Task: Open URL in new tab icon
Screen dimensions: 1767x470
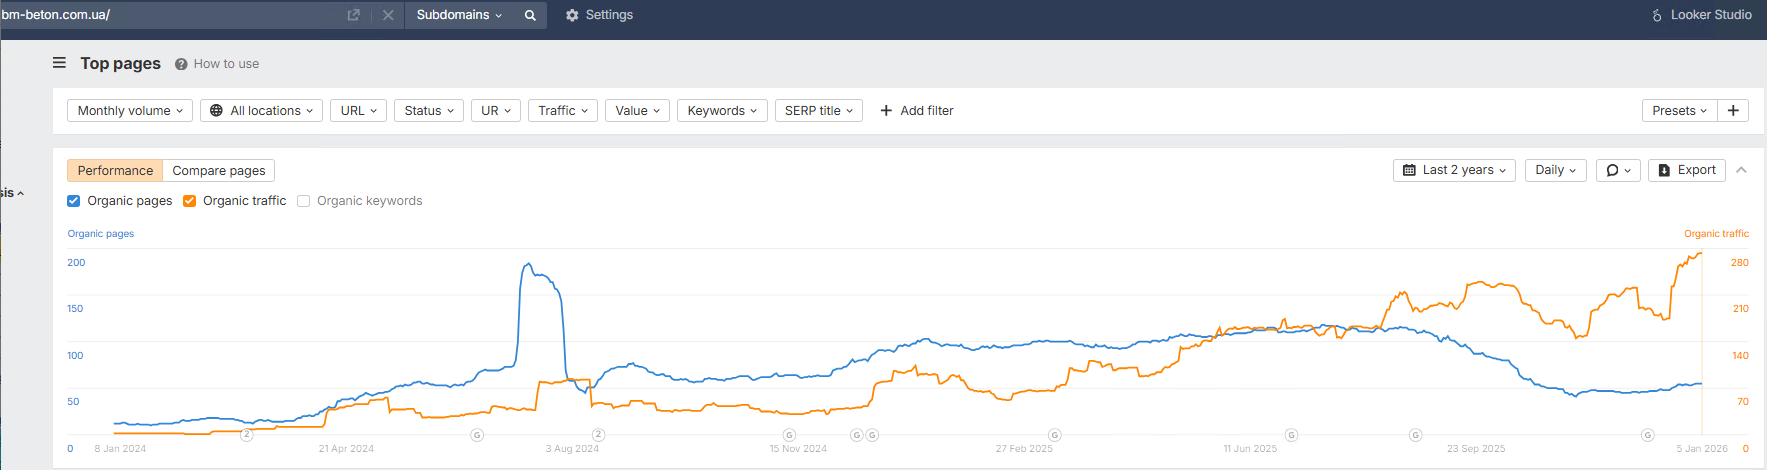Action: coord(353,15)
